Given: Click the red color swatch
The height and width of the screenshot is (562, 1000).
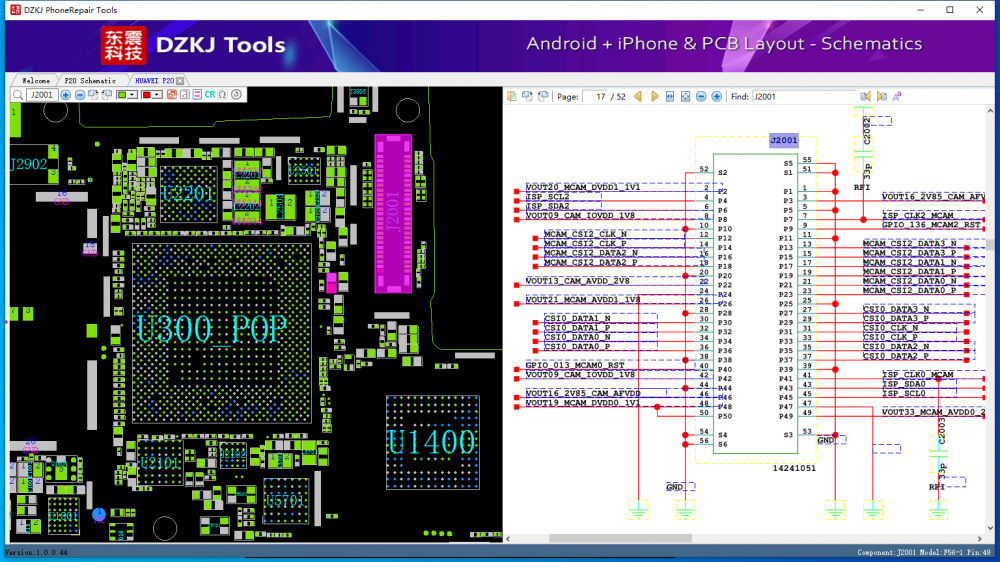Looking at the screenshot, I should point(146,94).
